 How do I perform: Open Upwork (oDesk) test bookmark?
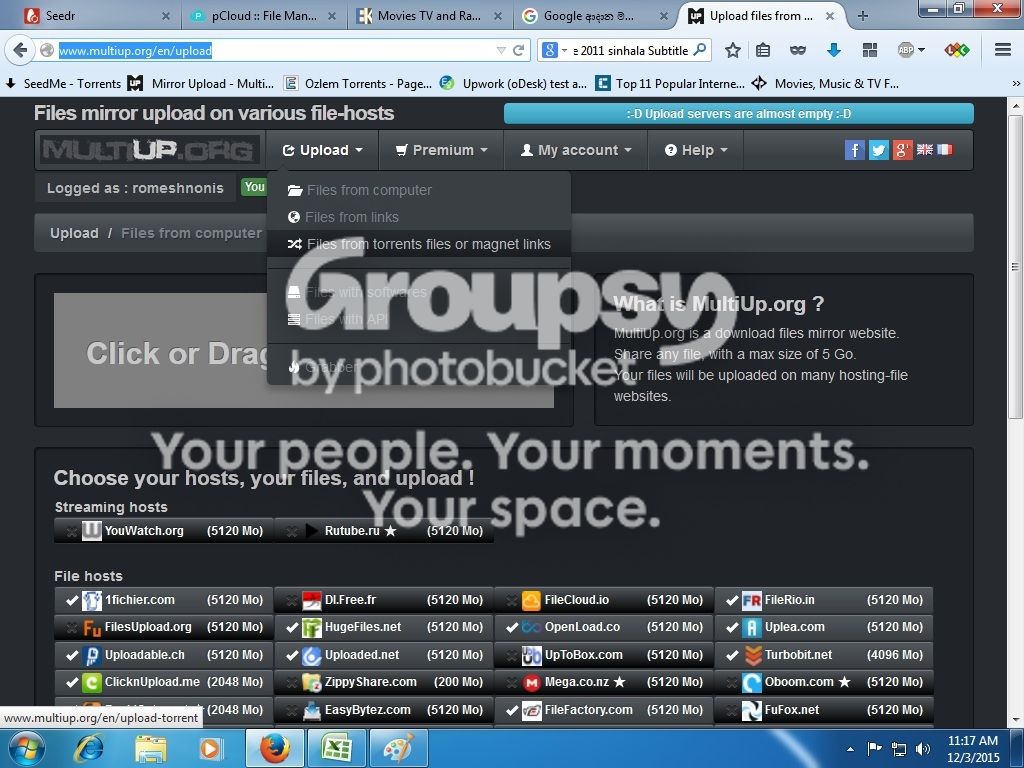pyautogui.click(x=513, y=84)
